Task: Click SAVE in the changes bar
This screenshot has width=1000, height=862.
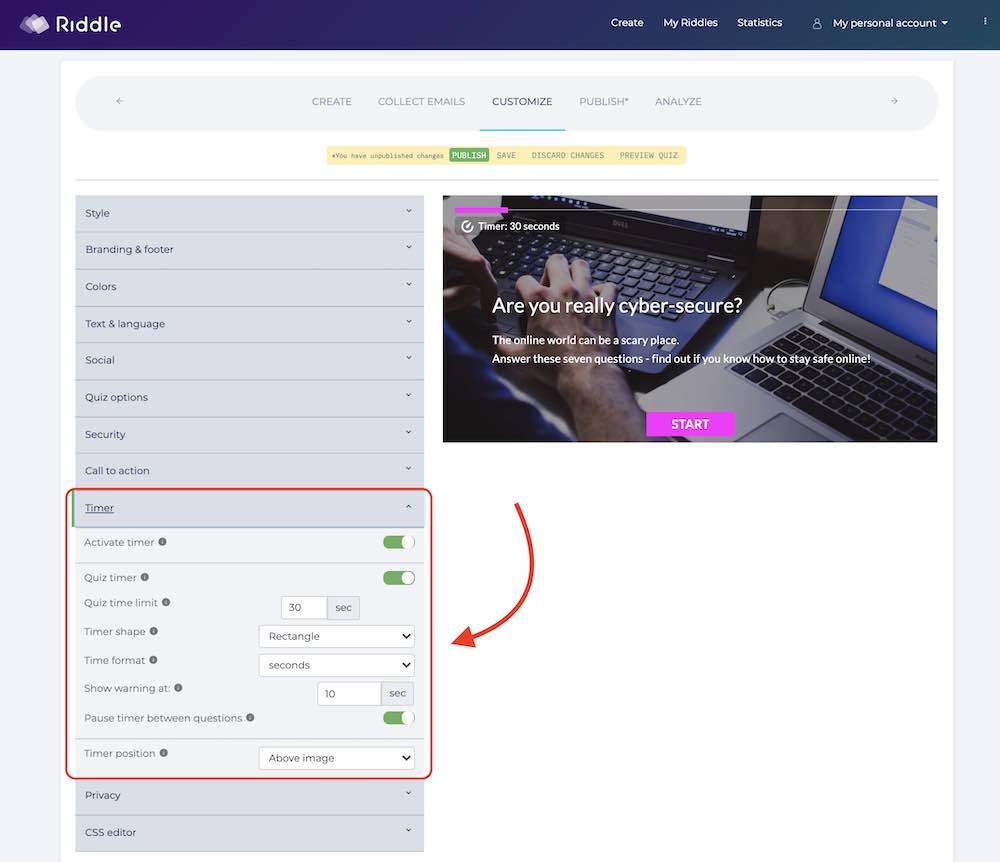Action: (506, 155)
